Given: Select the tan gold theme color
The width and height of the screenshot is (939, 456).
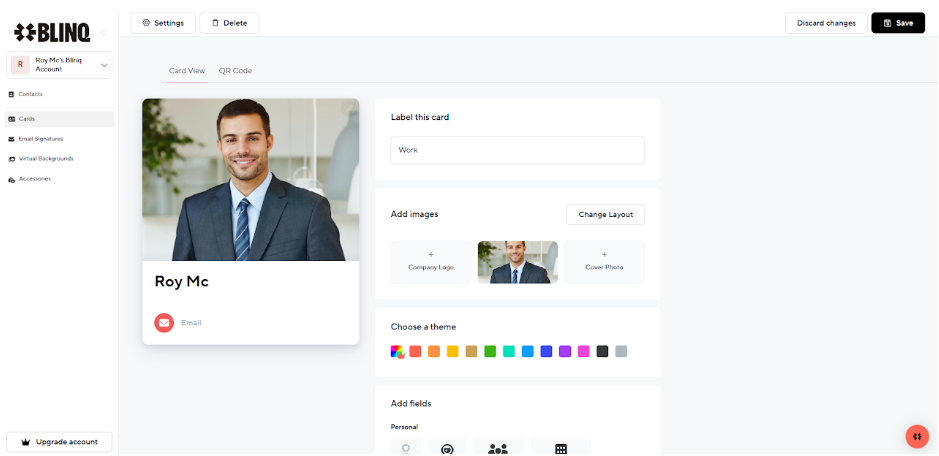Looking at the screenshot, I should 471,351.
